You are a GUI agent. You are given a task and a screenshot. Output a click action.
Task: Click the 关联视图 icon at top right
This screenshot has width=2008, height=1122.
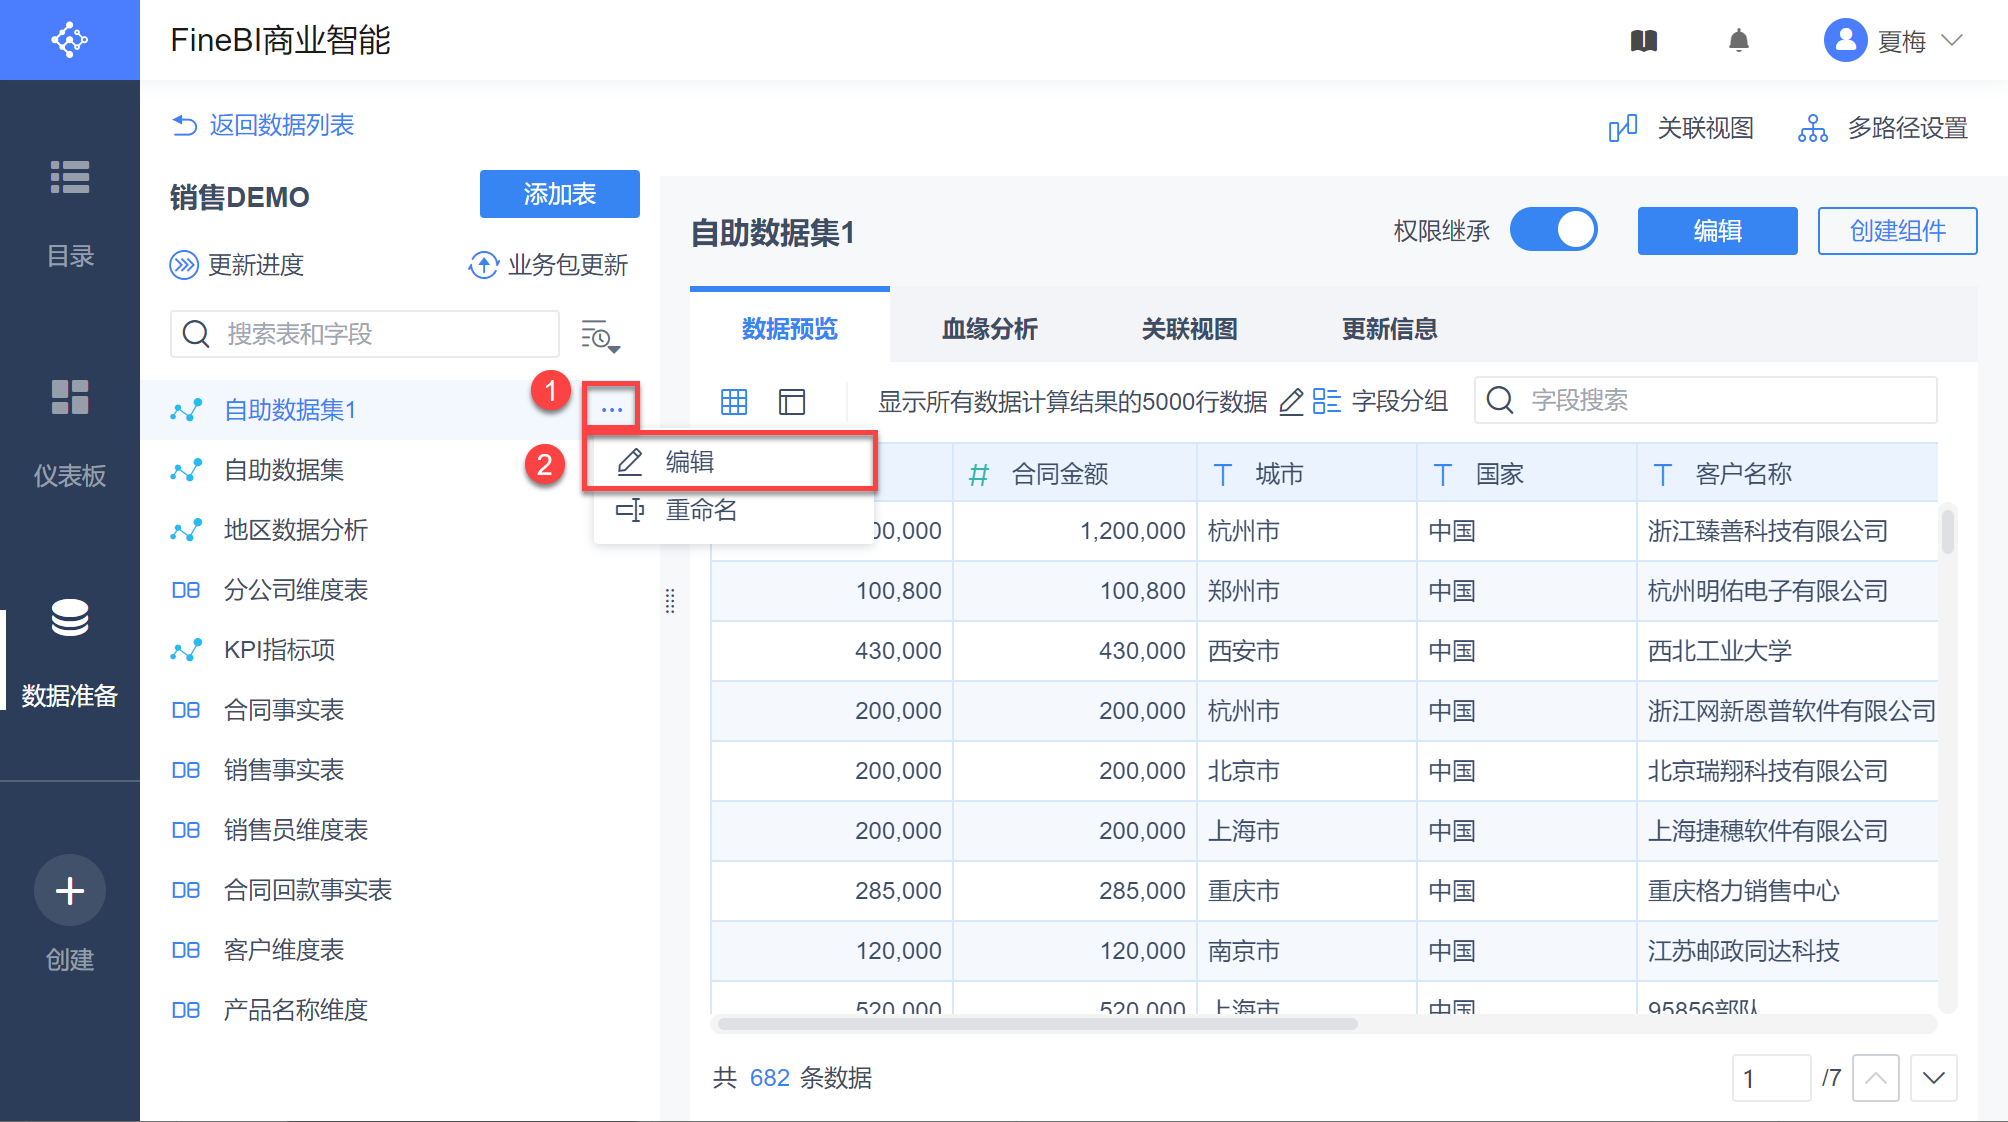(1622, 128)
